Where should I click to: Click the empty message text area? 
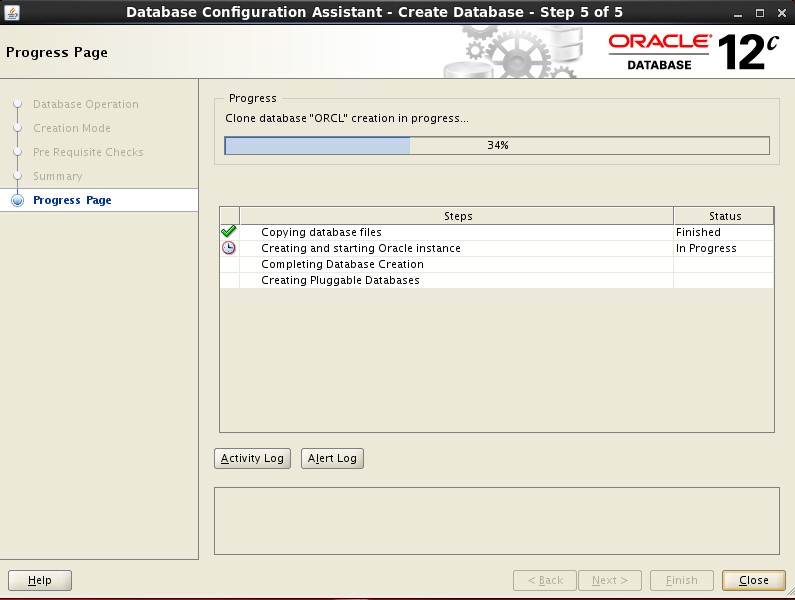coord(497,521)
